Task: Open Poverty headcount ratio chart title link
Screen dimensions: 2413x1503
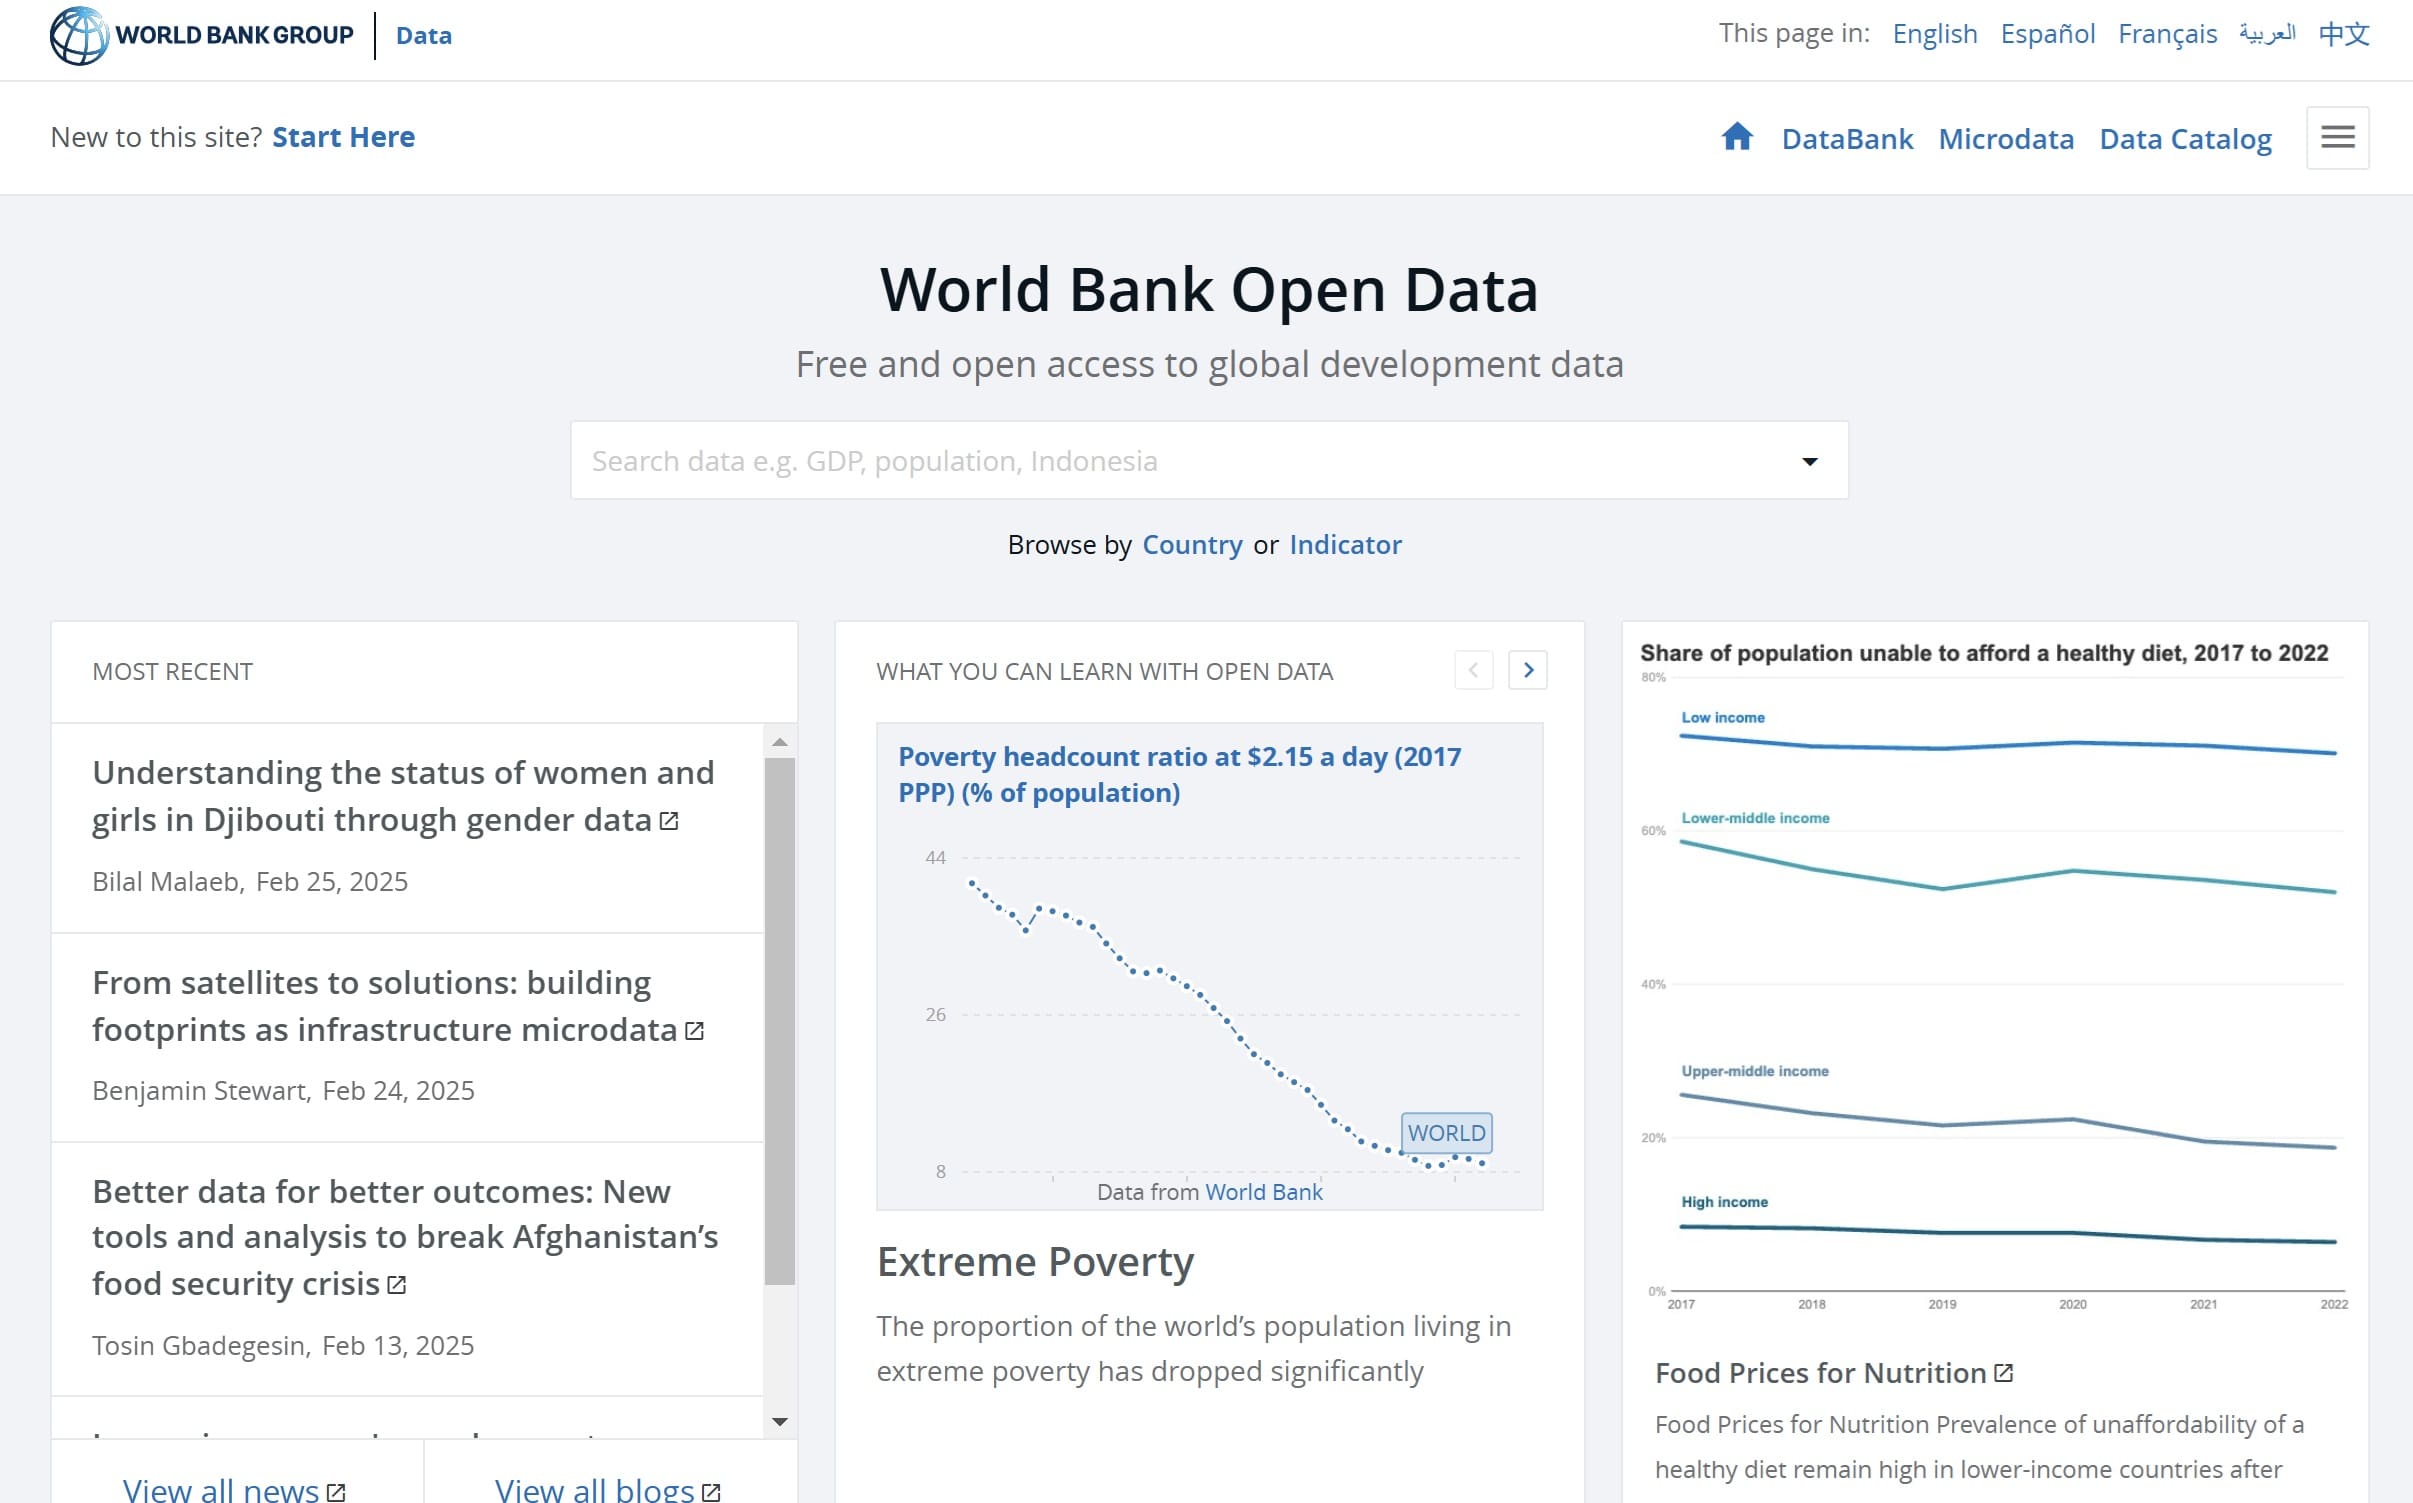Action: pyautogui.click(x=1179, y=775)
